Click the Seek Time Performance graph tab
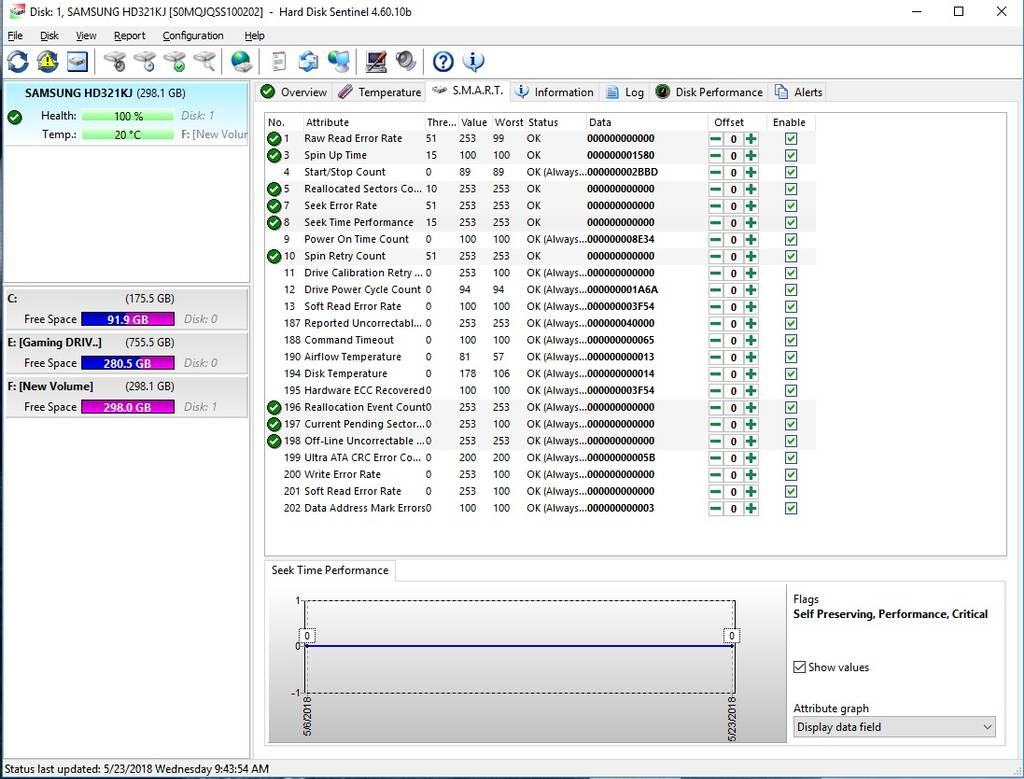This screenshot has height=779, width=1024. (330, 570)
